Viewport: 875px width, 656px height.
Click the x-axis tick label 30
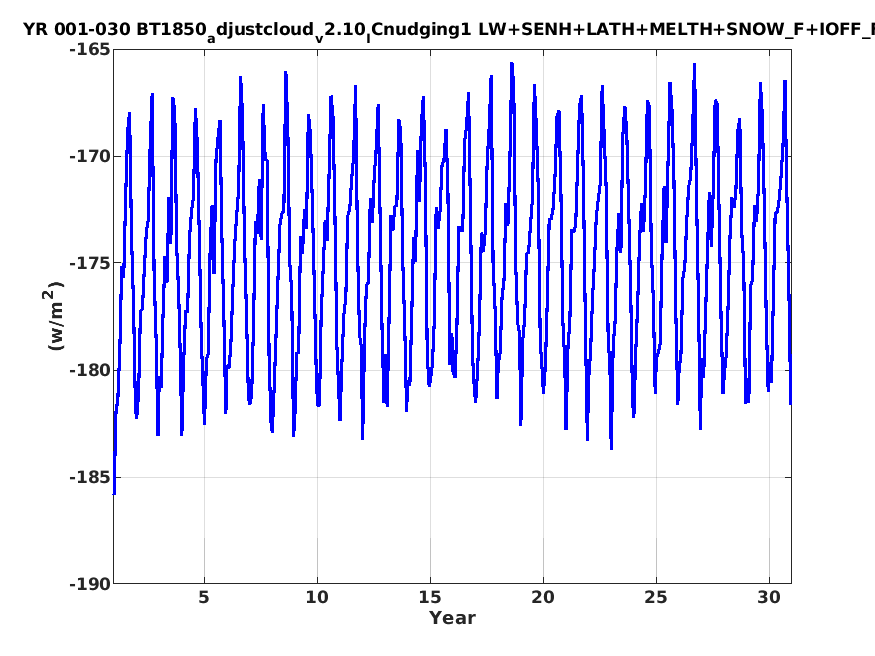(x=769, y=597)
